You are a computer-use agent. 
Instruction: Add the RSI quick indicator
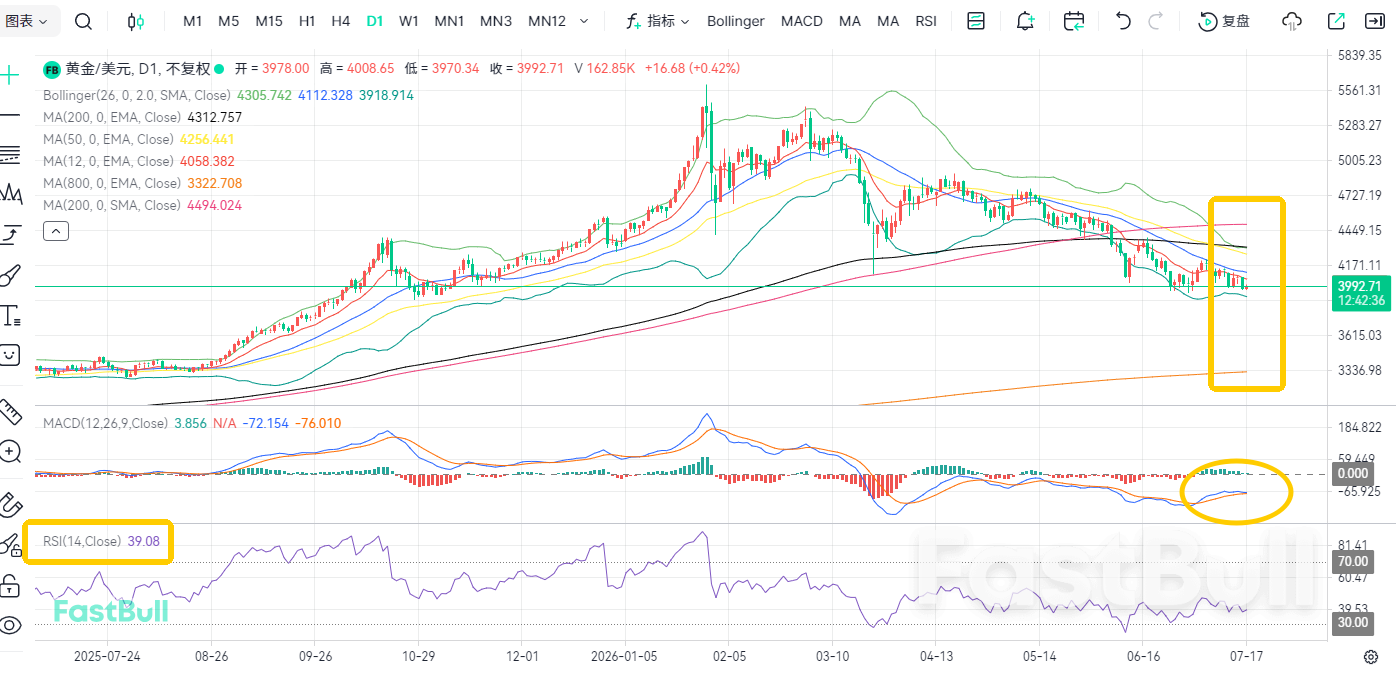click(926, 21)
